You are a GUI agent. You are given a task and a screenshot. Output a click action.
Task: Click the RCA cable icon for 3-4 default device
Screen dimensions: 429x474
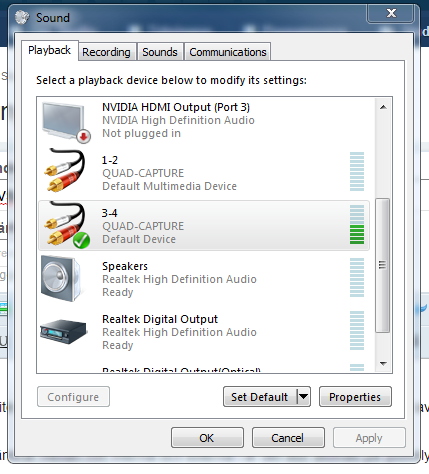(67, 225)
